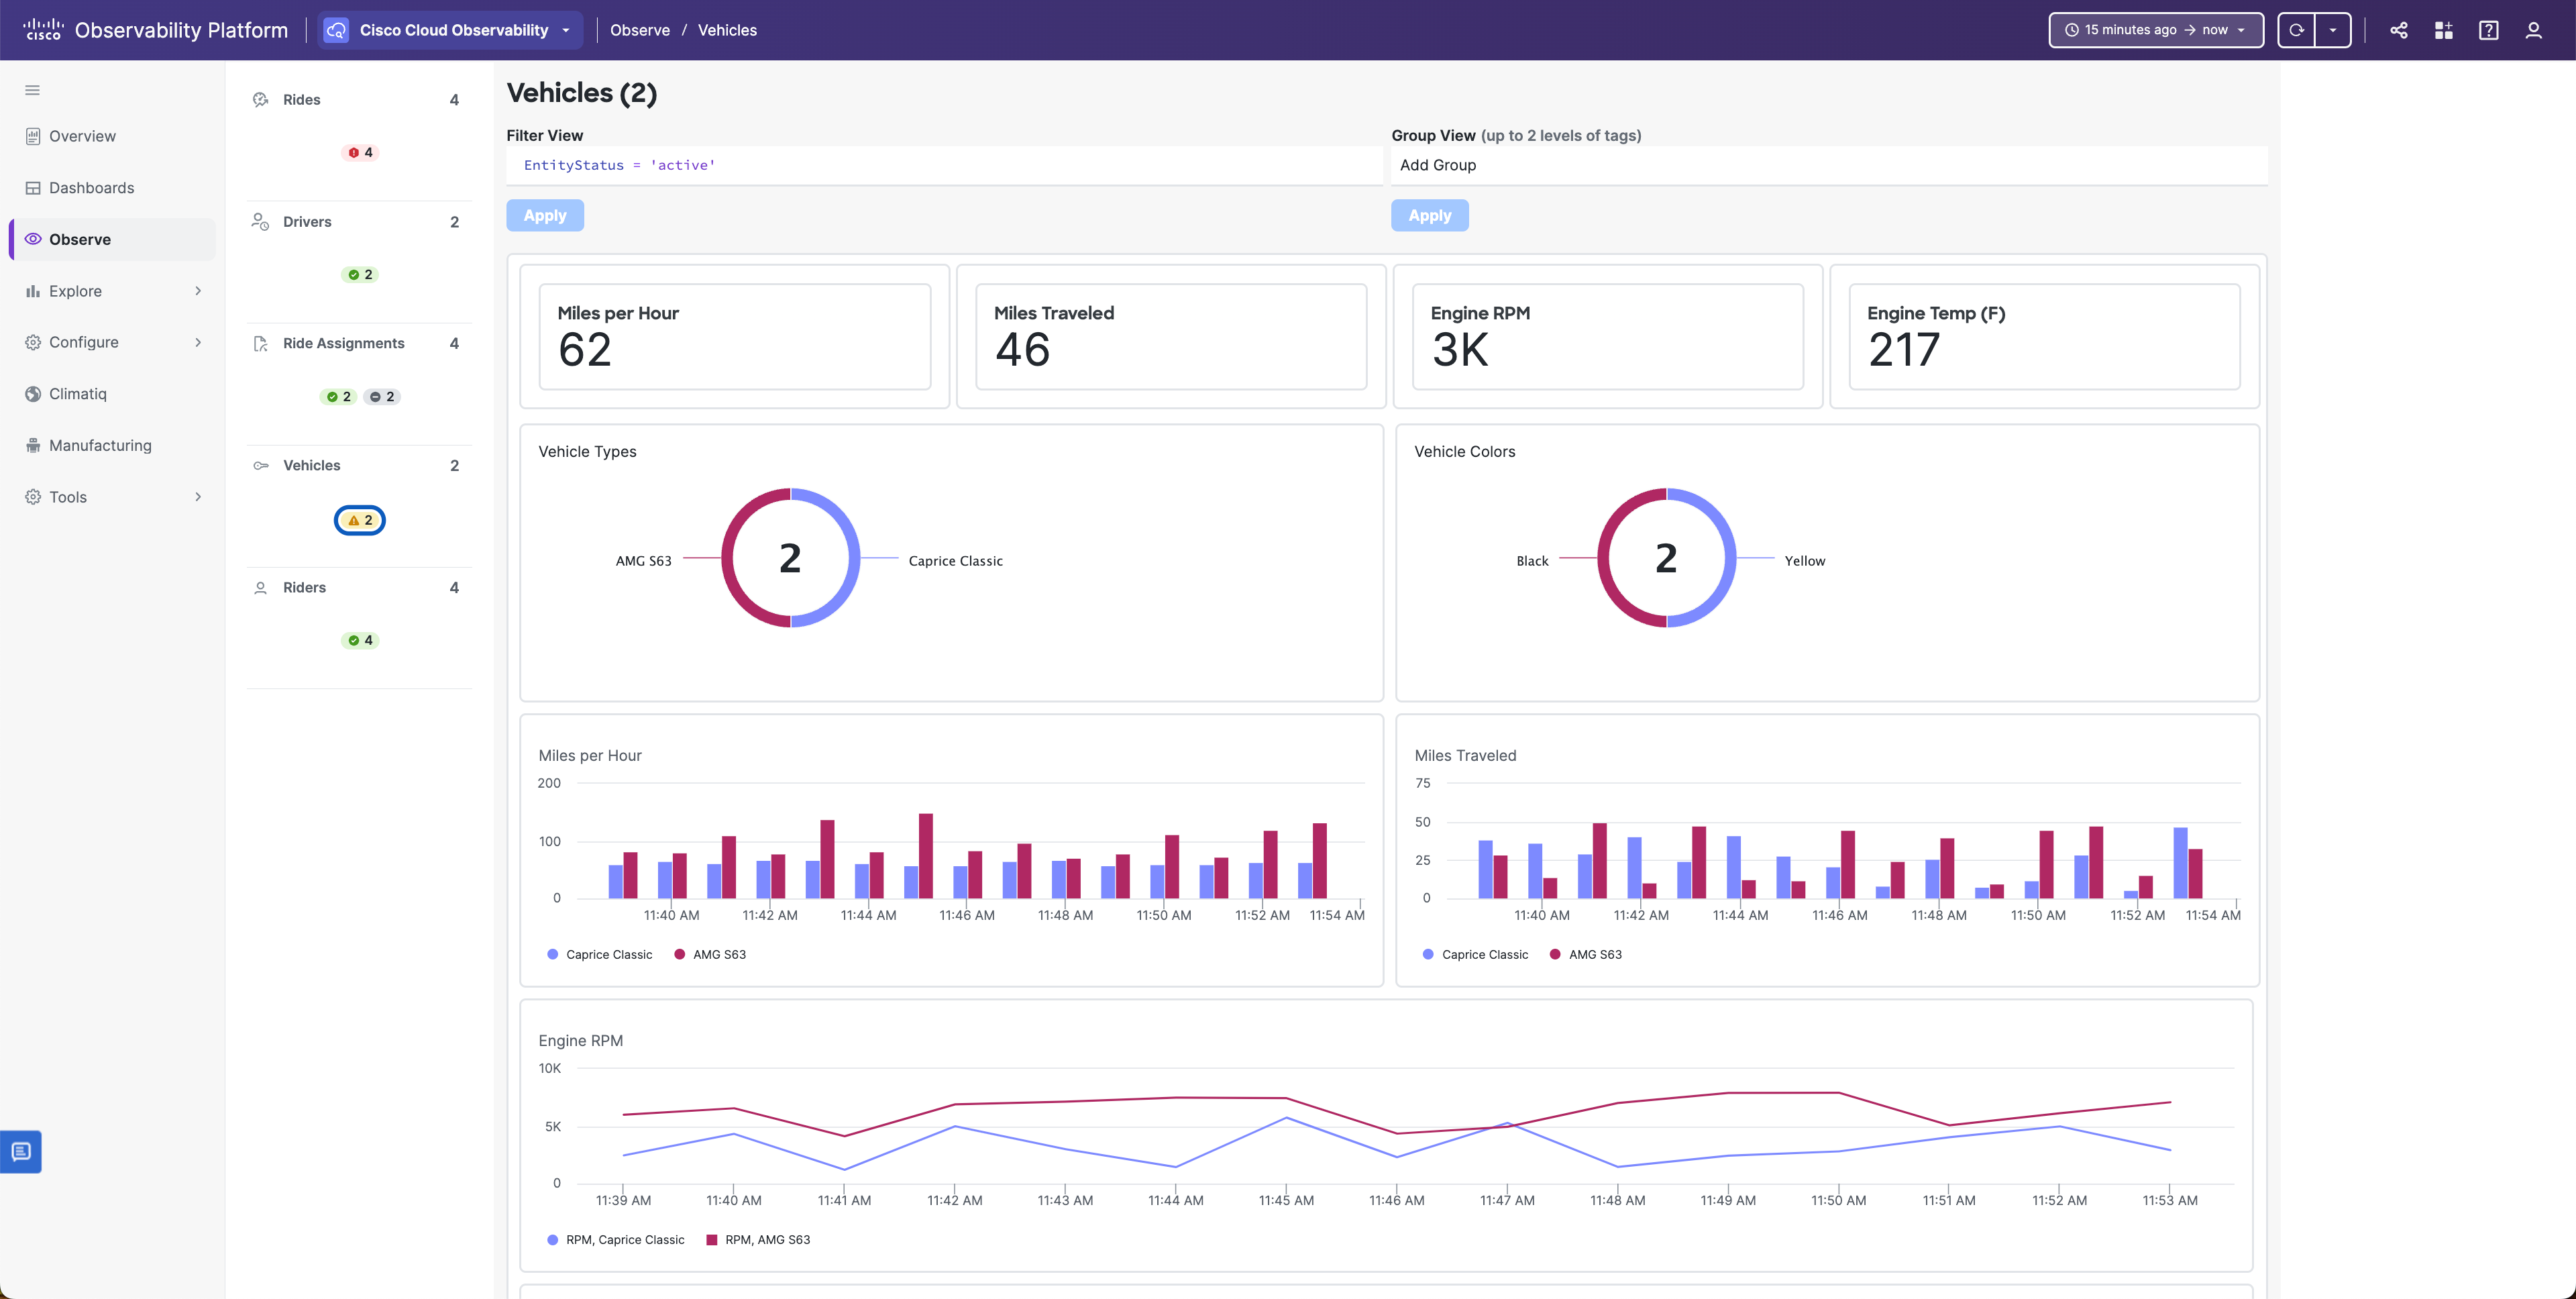Screen dimensions: 2576x1299
Task: Click the refresh icon button
Action: tap(2296, 30)
